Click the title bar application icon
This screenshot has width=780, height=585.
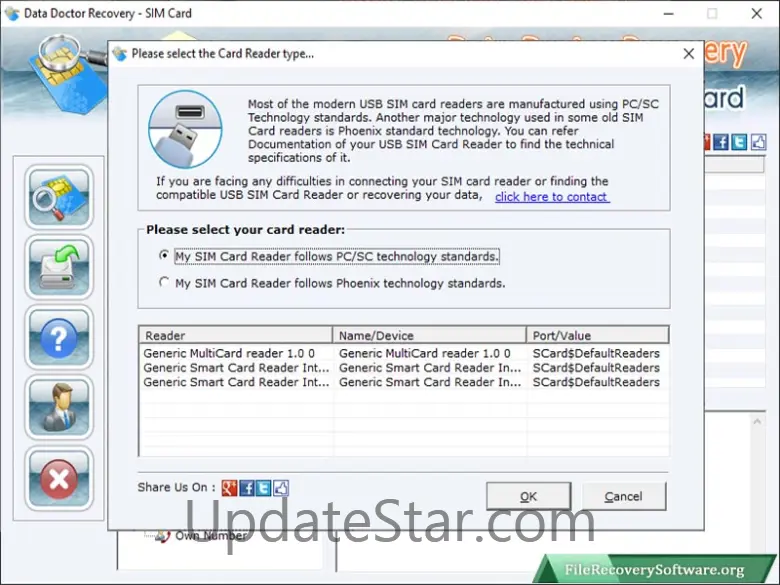point(12,13)
